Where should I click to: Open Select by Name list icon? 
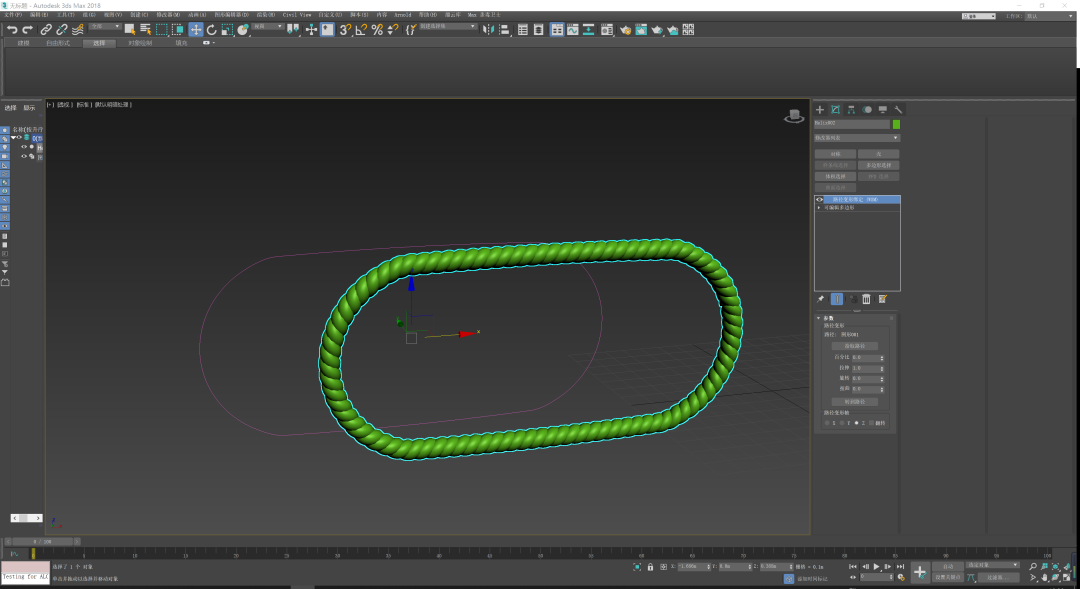[x=145, y=30]
